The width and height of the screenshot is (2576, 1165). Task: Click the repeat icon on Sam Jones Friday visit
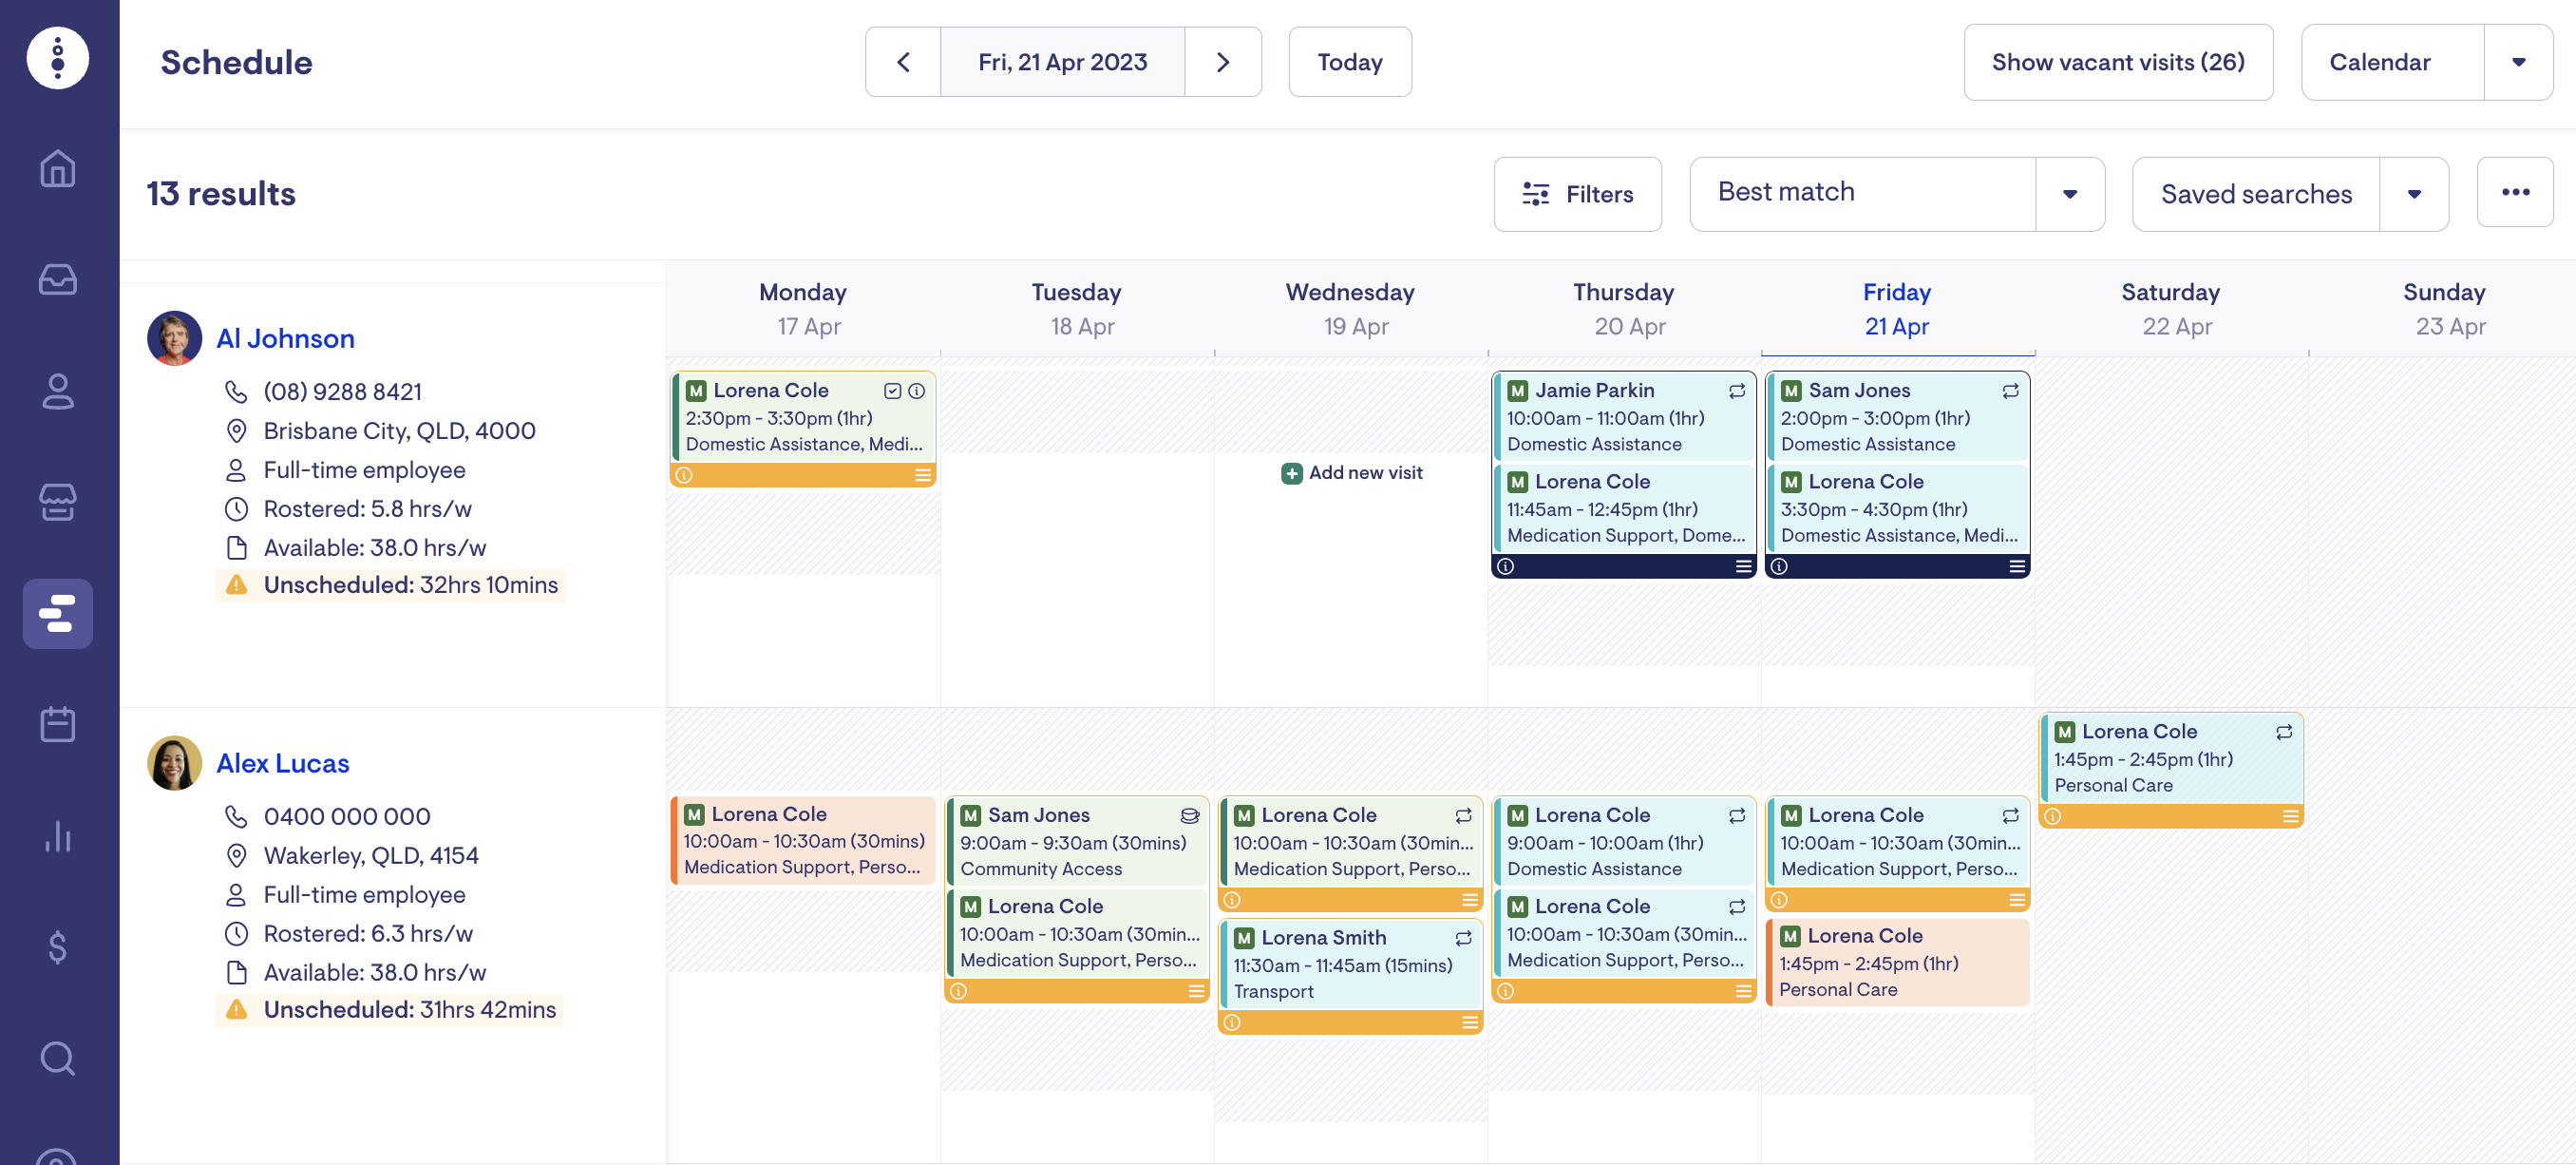point(2010,391)
